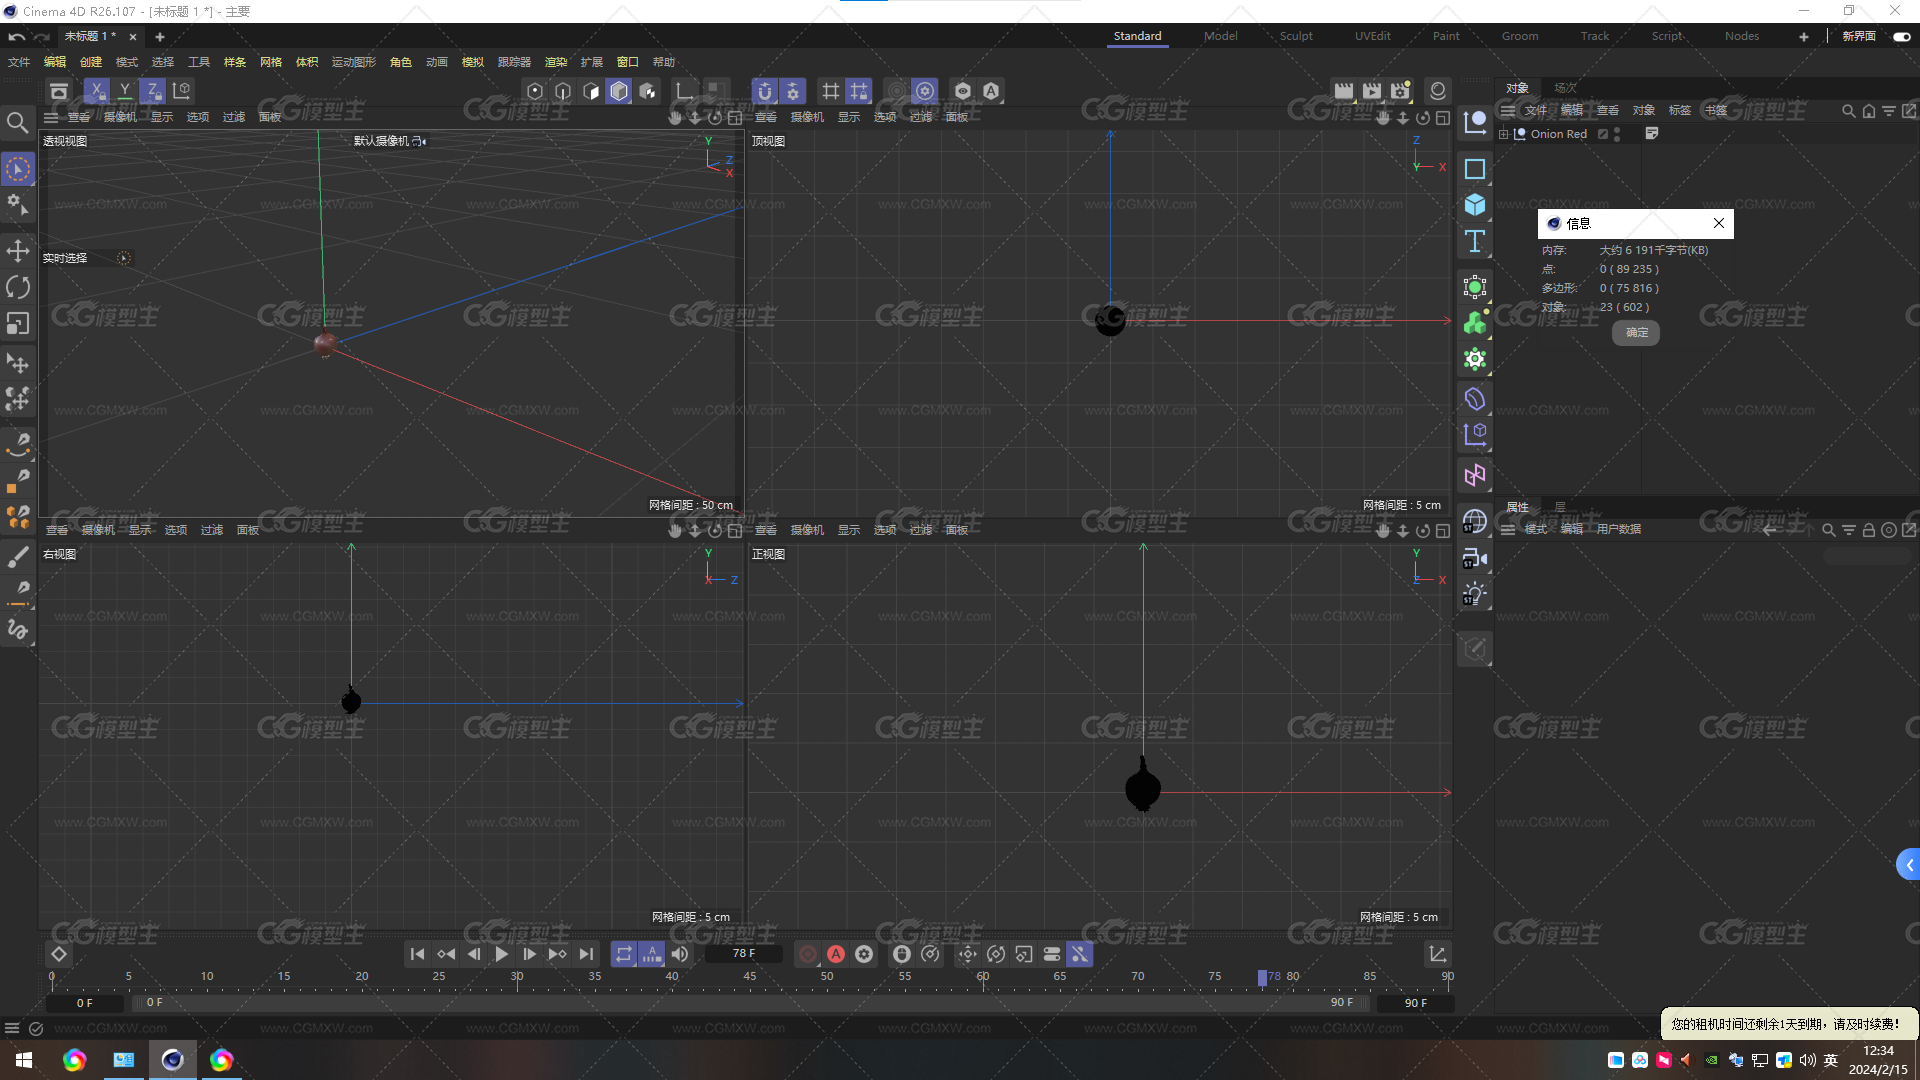Screen dimensions: 1920x1080
Task: Open the bottom-left status bar hamburger menu
Action: pyautogui.click(x=12, y=1028)
